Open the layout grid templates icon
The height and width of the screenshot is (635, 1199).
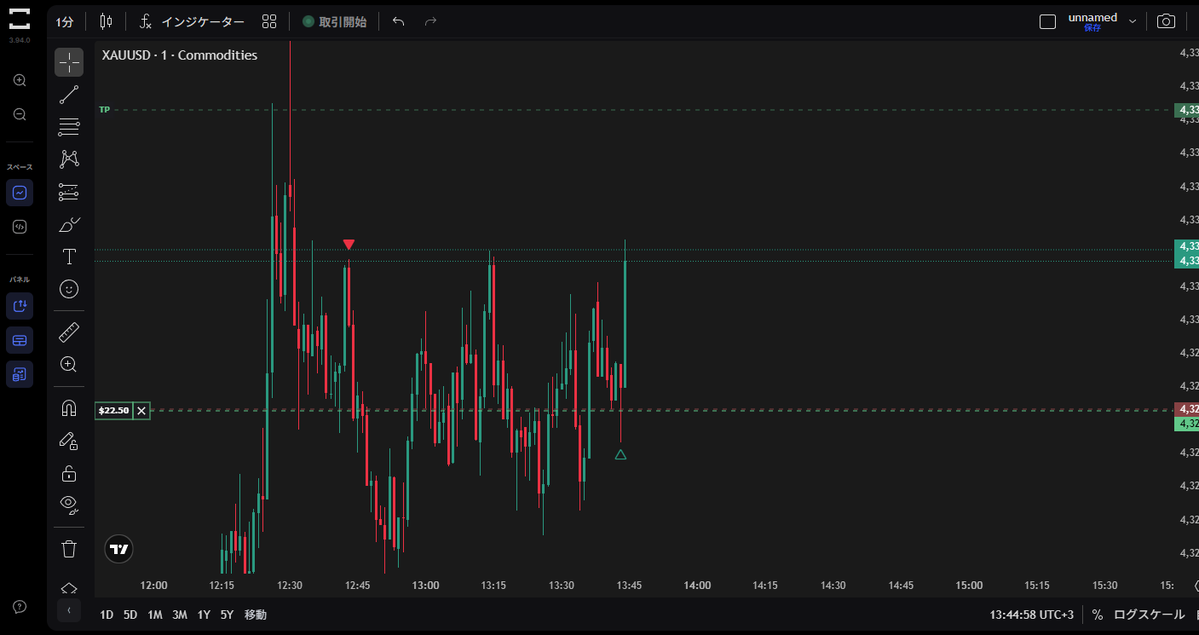pyautogui.click(x=269, y=22)
